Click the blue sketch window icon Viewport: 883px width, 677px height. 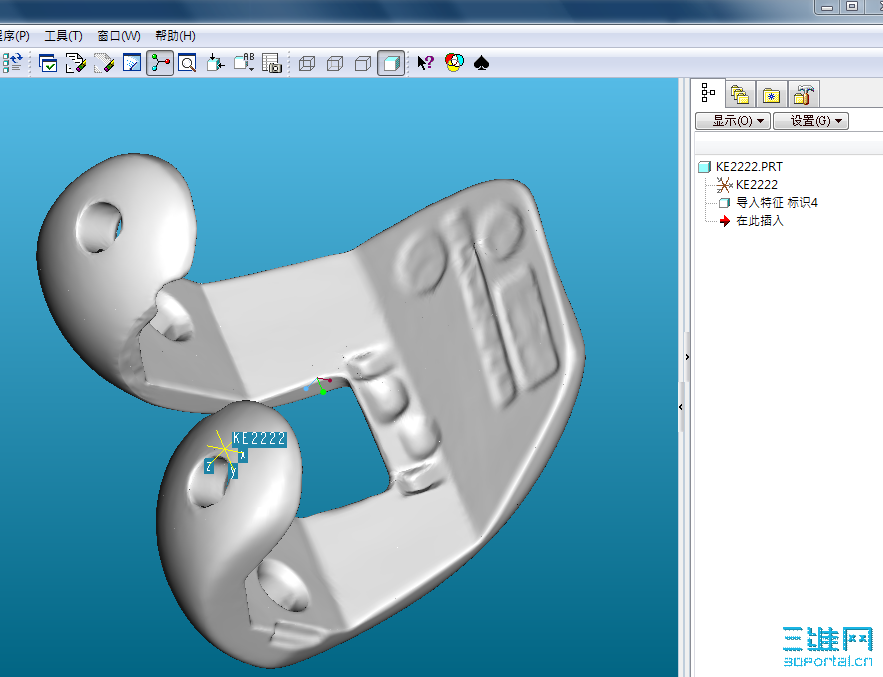tap(132, 63)
